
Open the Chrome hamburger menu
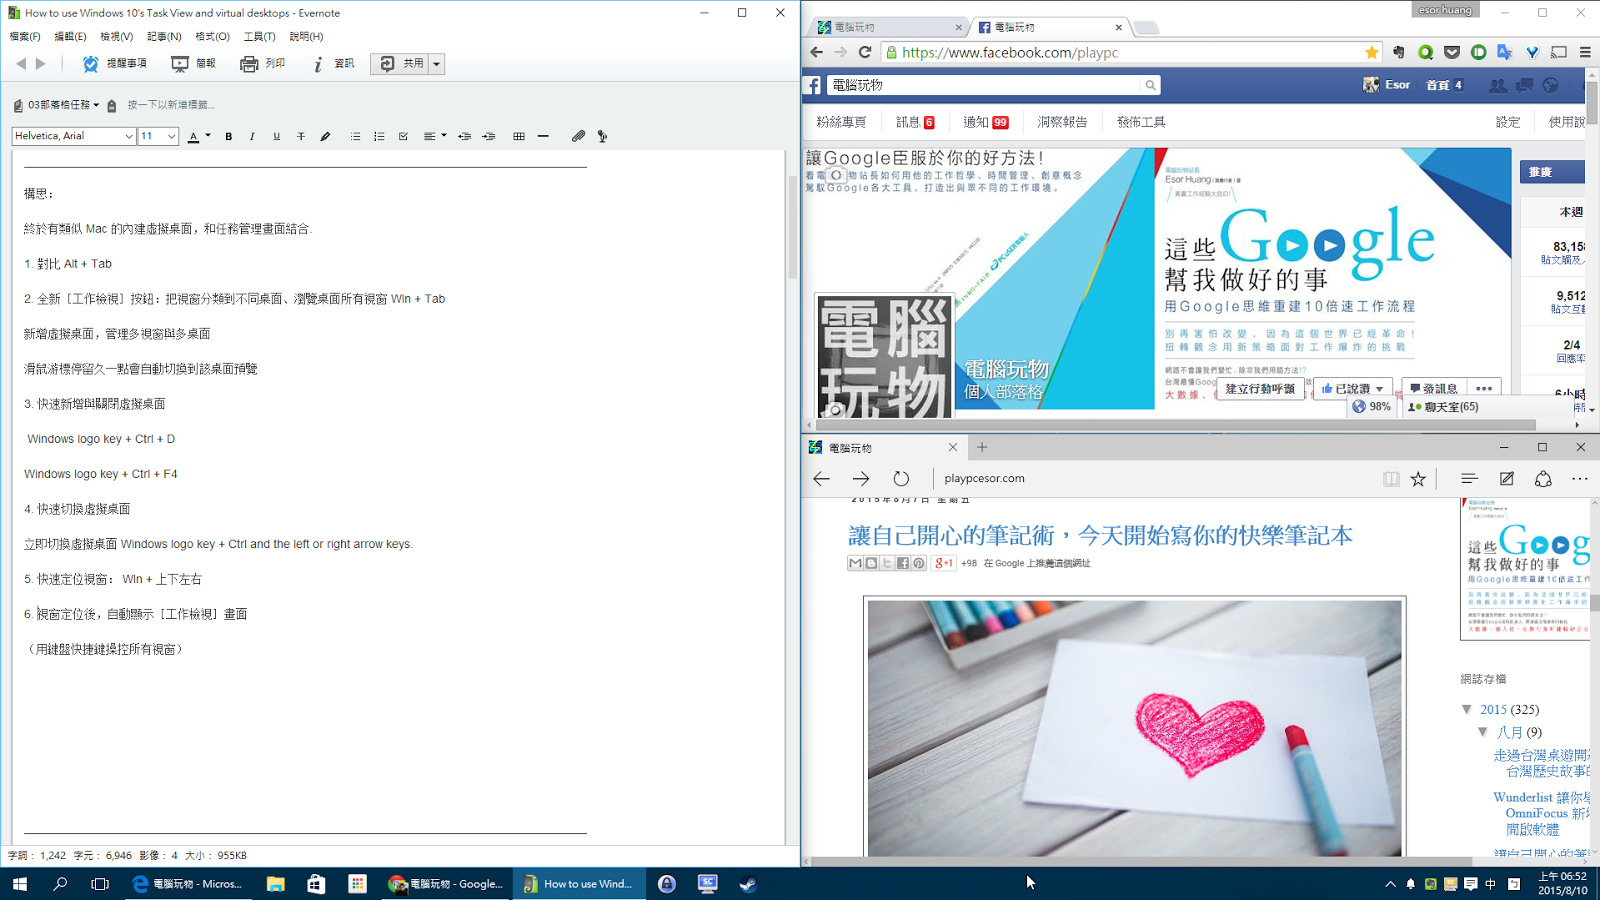point(1585,52)
